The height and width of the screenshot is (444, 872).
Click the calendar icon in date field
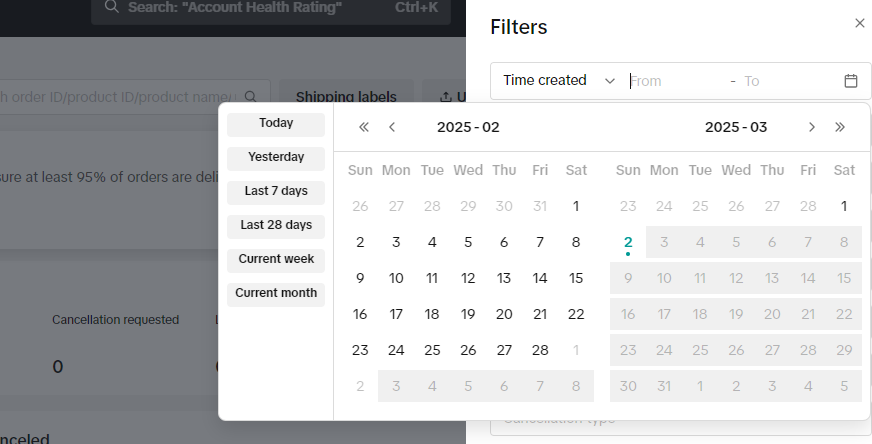coord(851,81)
